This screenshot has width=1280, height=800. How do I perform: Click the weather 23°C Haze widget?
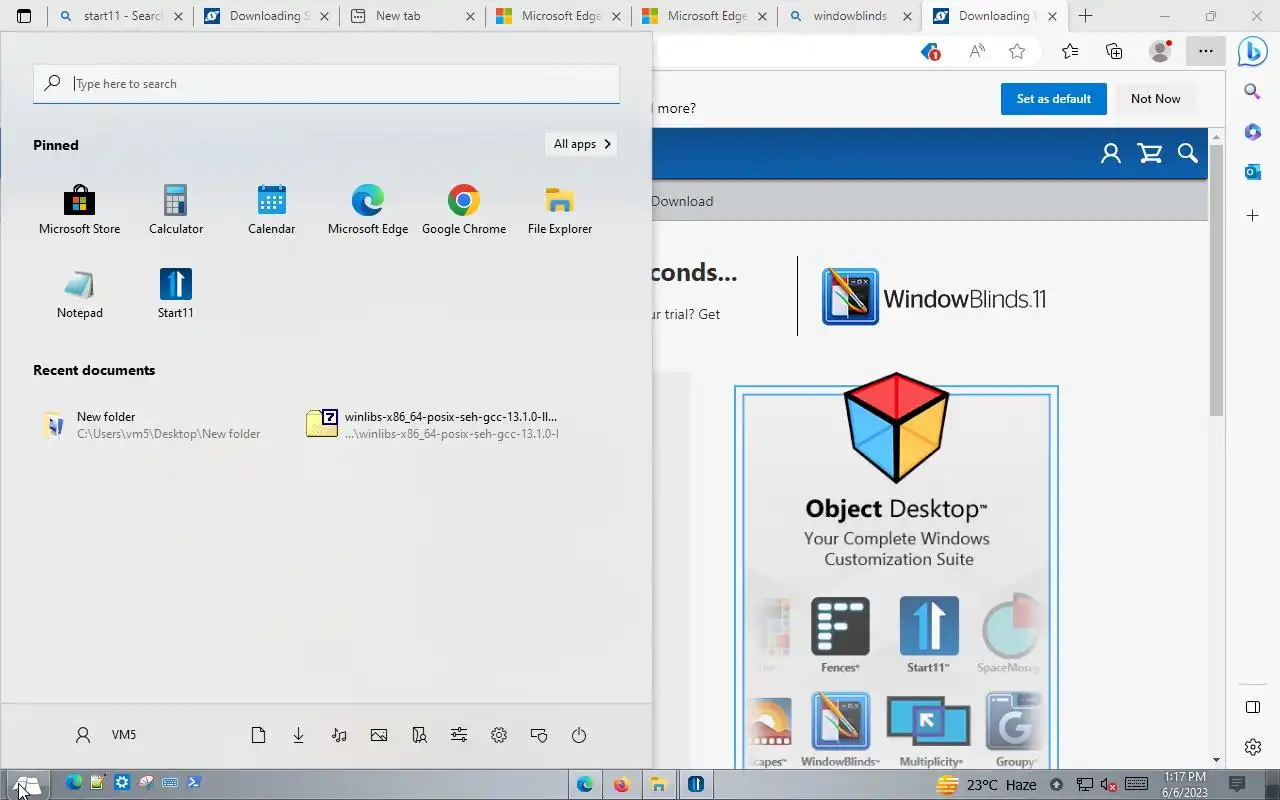click(986, 785)
